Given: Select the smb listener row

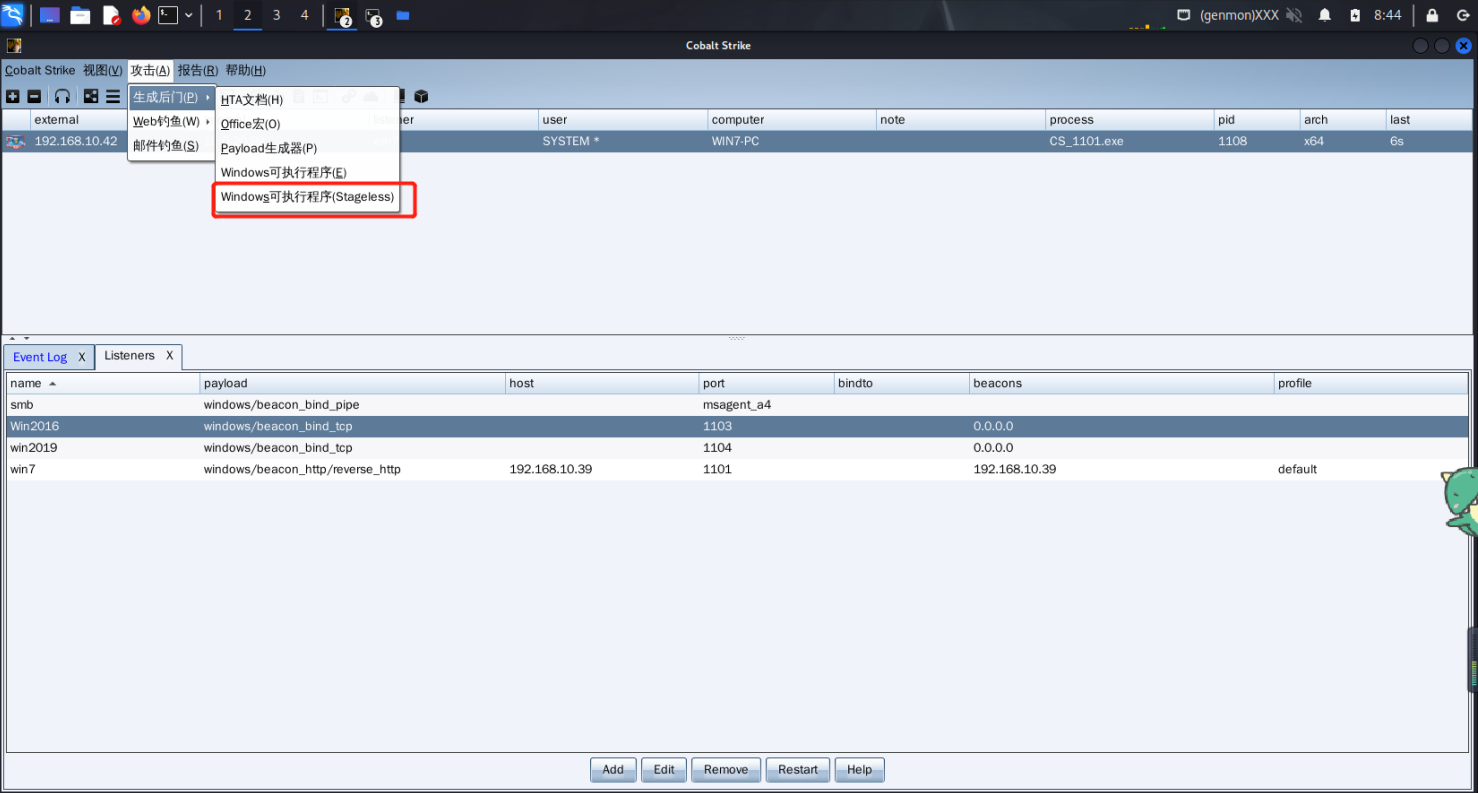Looking at the screenshot, I should 738,405.
